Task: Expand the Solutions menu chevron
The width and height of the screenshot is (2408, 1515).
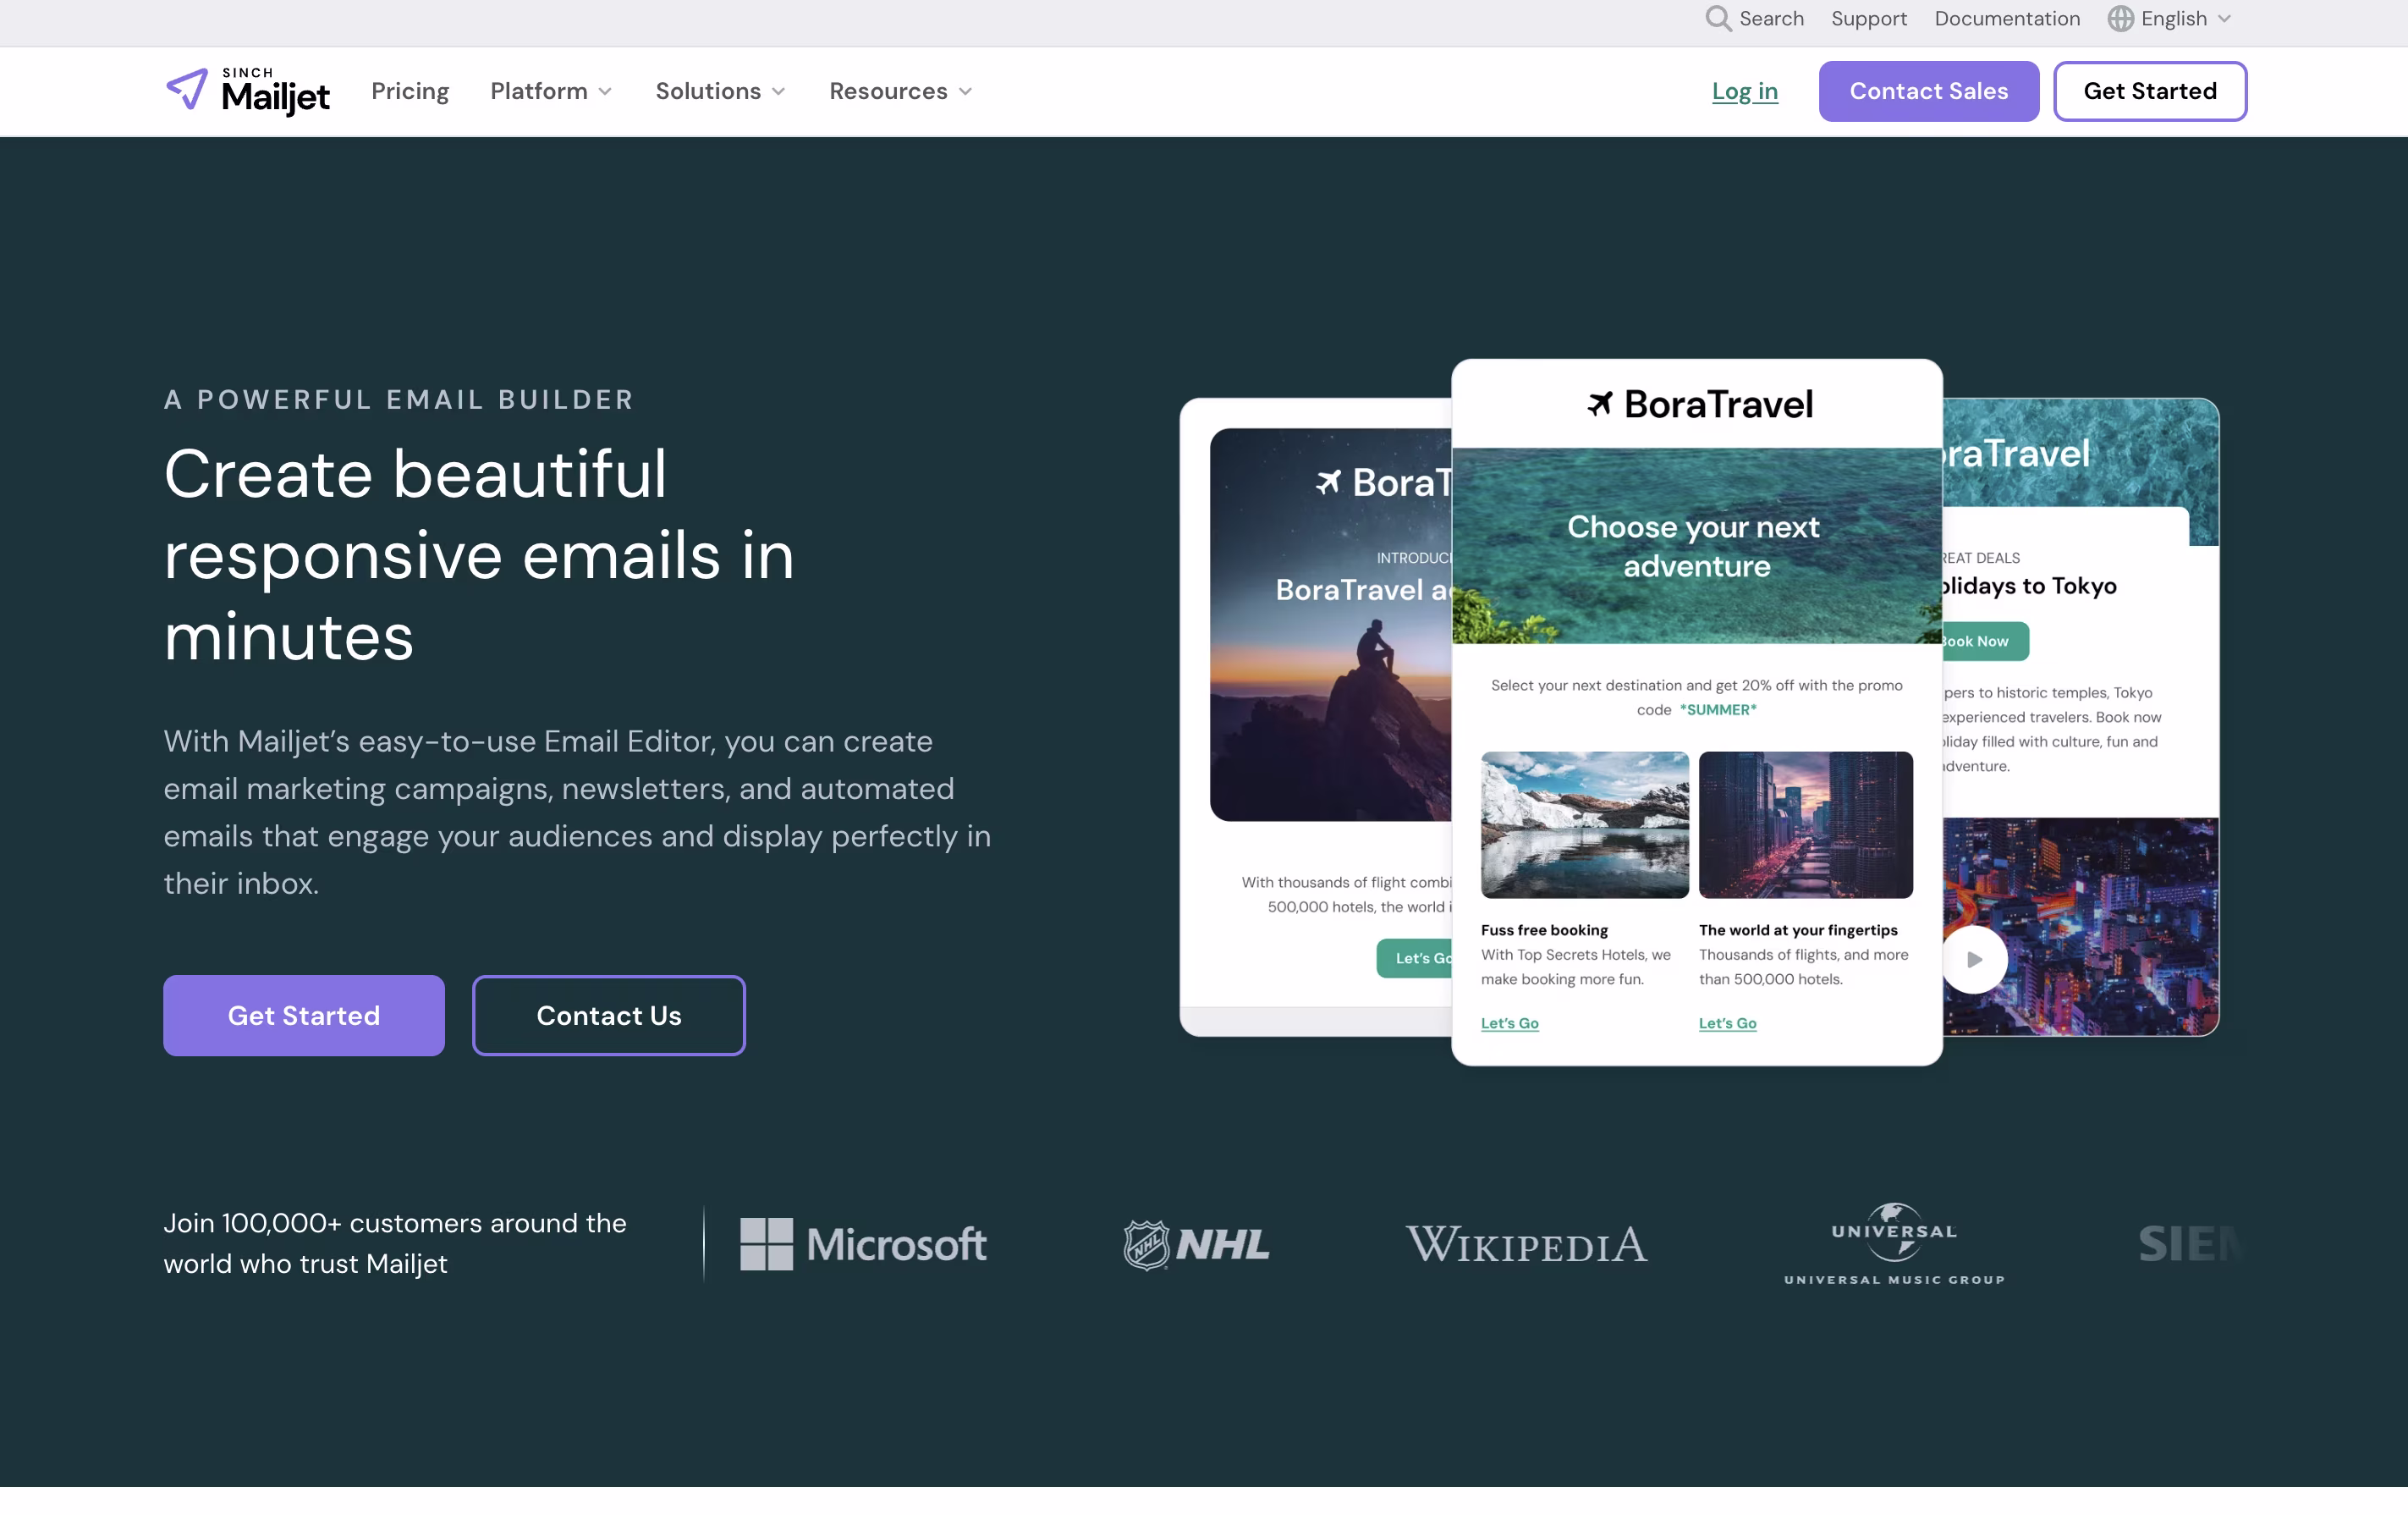Action: coord(778,91)
